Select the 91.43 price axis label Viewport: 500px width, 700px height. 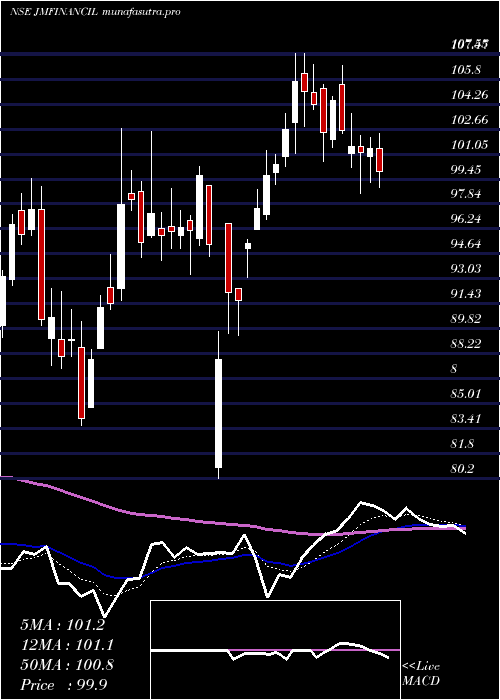tap(467, 294)
